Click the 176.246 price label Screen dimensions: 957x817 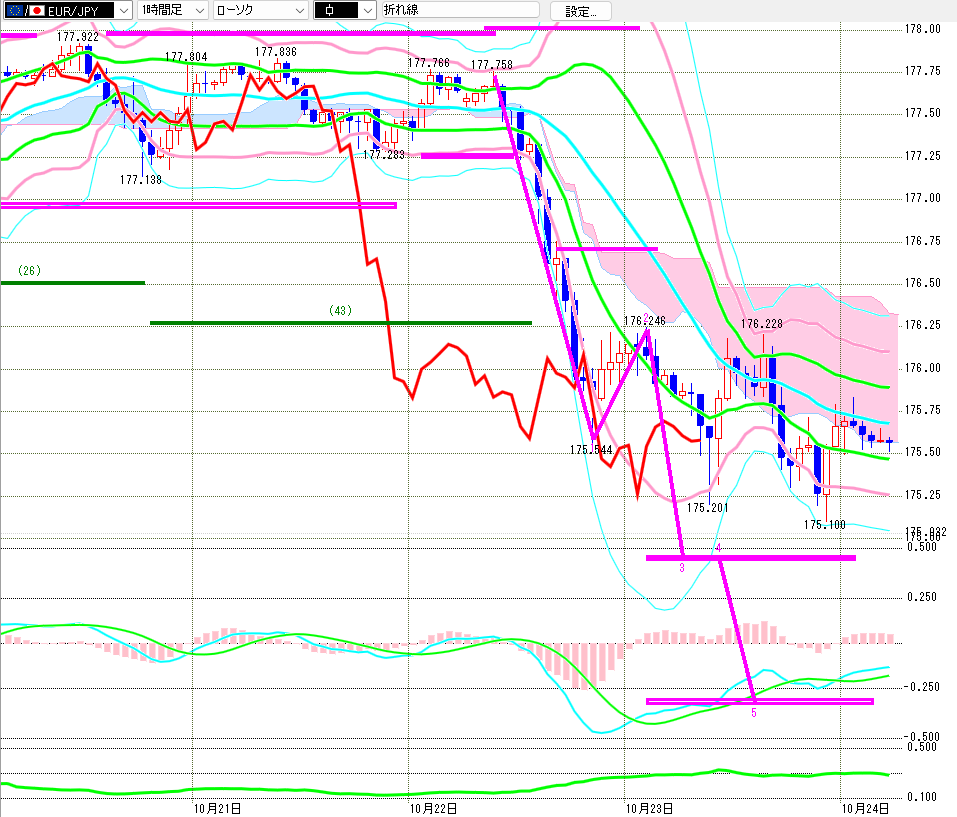click(x=645, y=321)
